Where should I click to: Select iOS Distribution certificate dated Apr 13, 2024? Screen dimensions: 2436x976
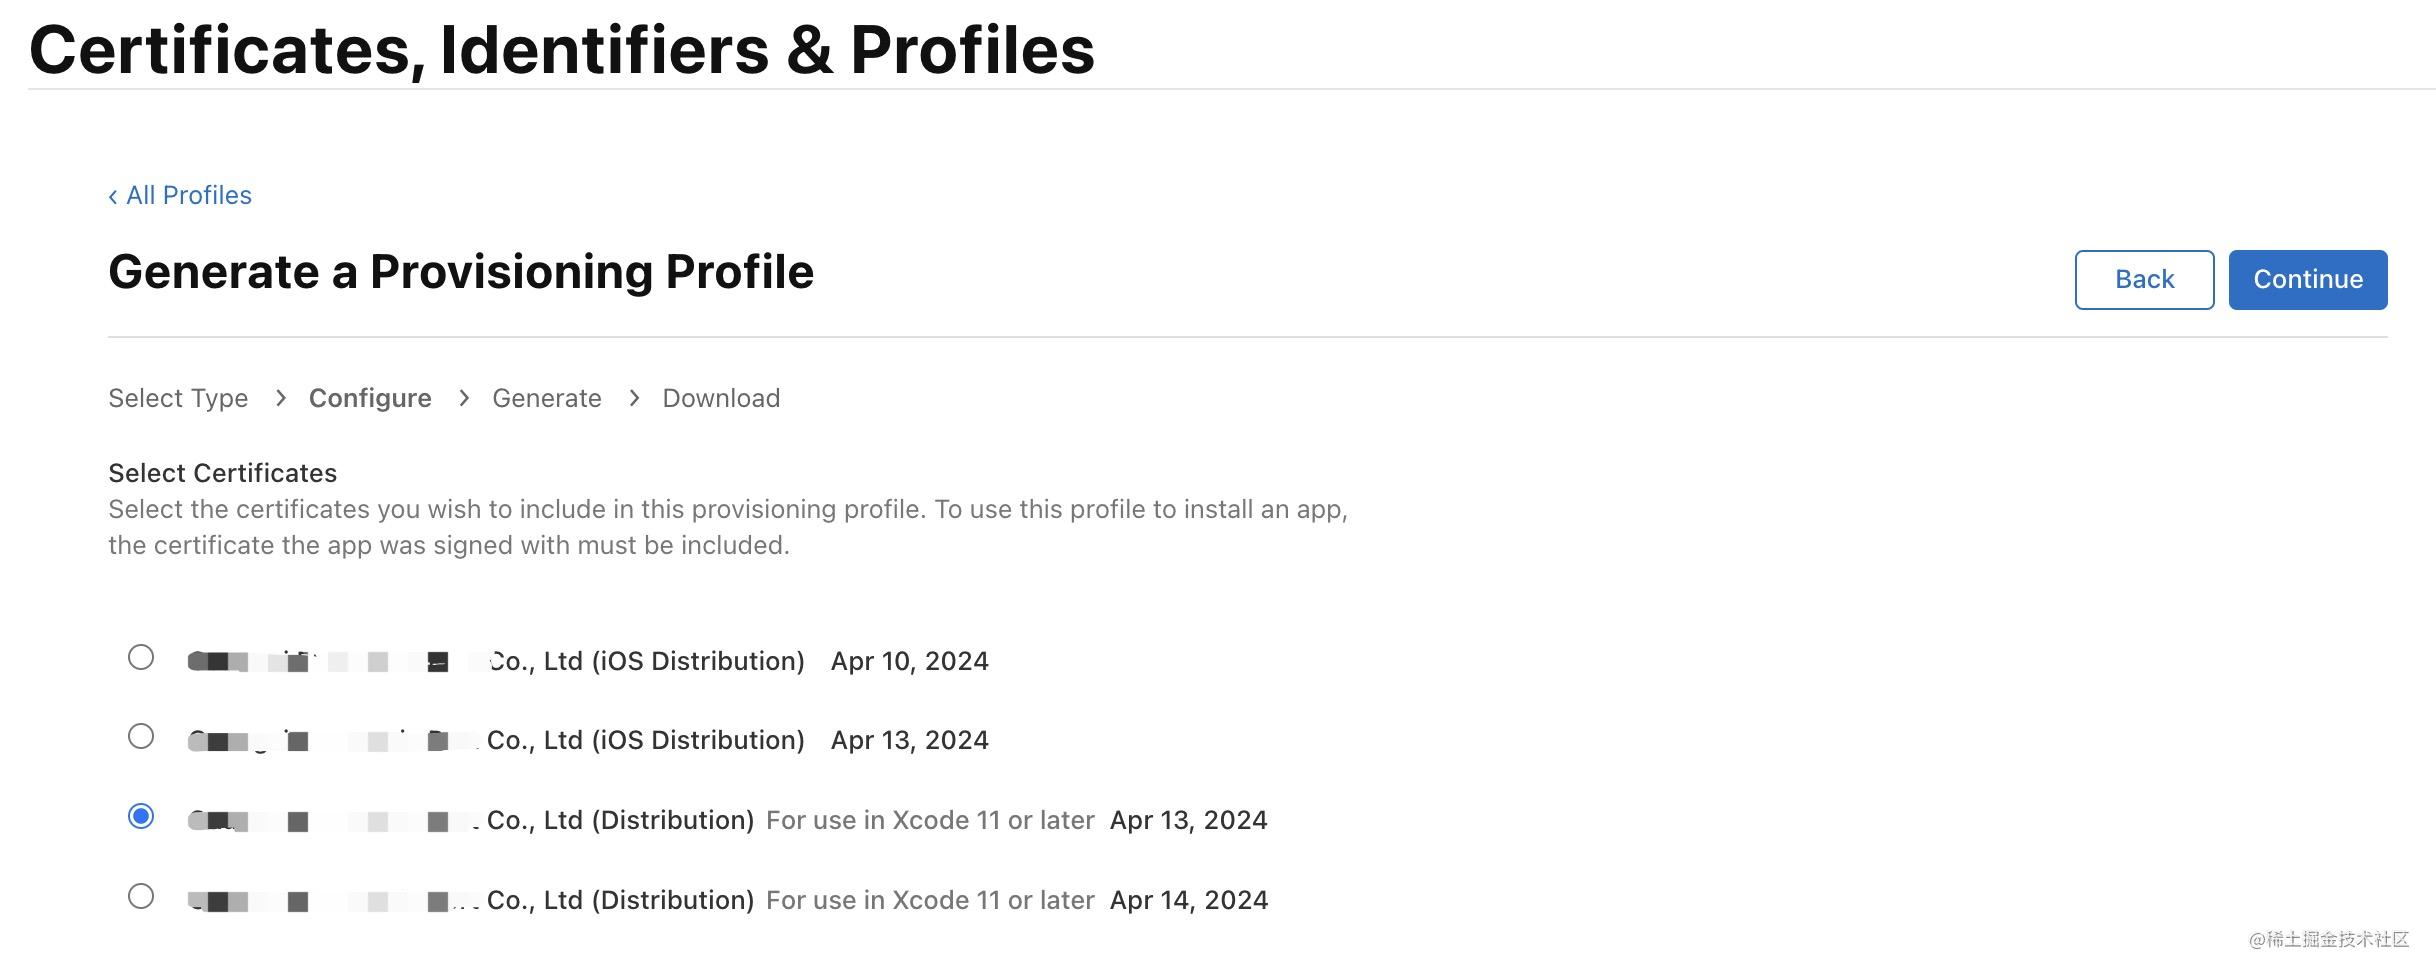[141, 737]
